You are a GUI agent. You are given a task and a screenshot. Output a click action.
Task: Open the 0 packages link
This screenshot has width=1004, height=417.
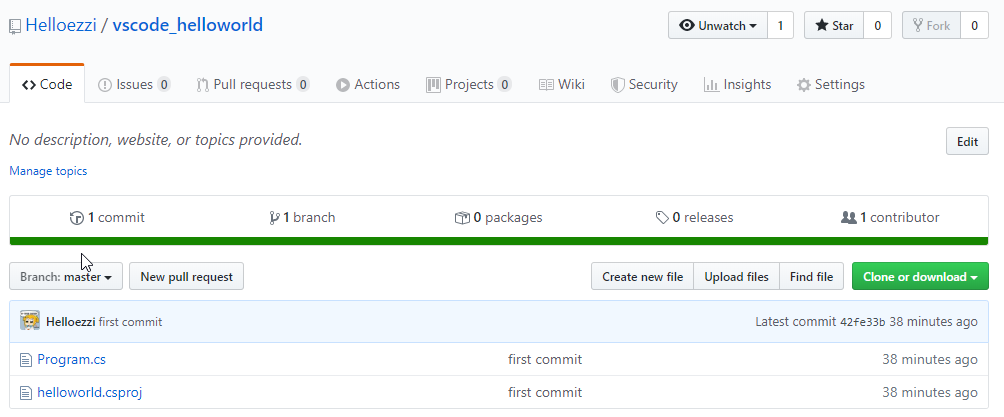[498, 218]
